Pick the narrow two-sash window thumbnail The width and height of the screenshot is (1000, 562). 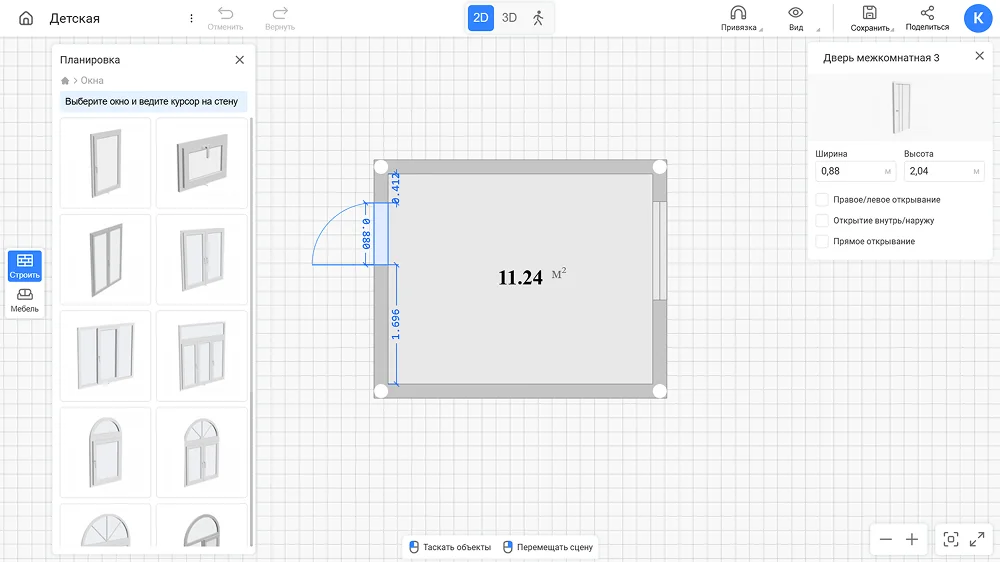105,259
